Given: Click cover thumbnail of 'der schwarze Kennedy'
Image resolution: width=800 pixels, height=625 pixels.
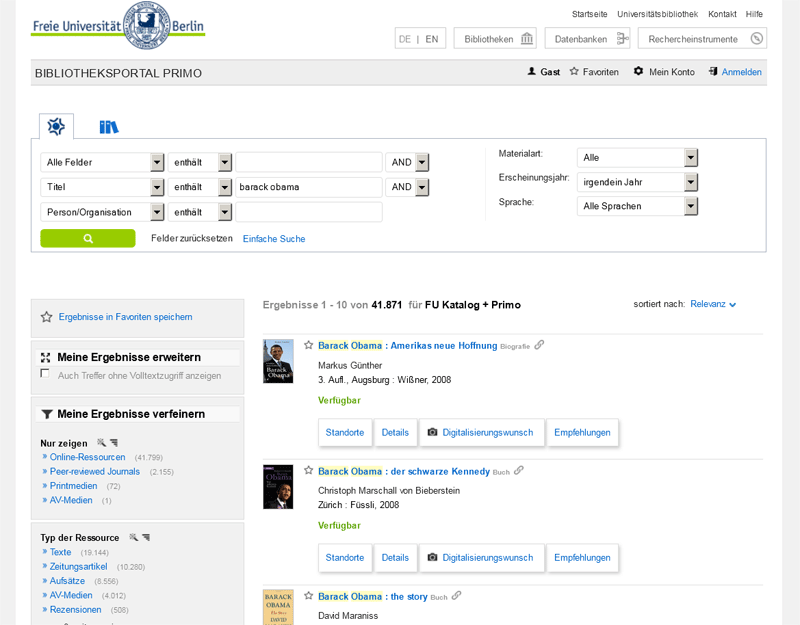Looking at the screenshot, I should coord(278,487).
